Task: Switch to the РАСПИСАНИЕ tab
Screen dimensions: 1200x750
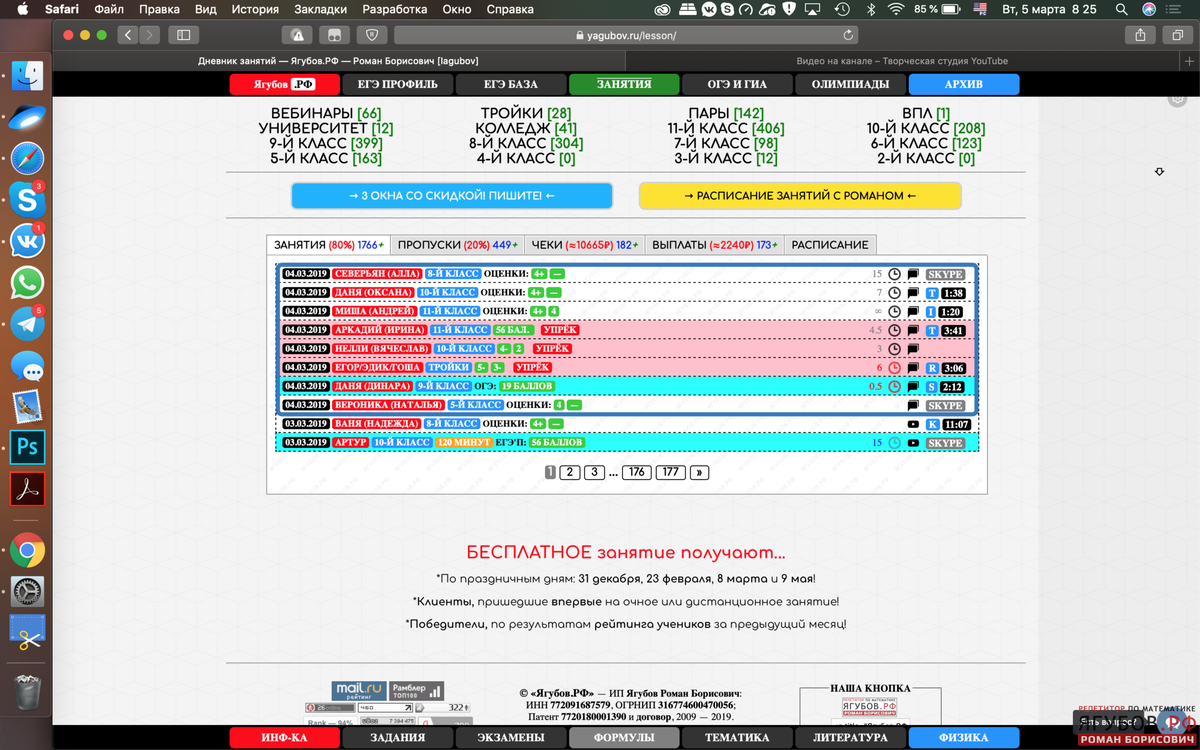Action: (x=830, y=245)
